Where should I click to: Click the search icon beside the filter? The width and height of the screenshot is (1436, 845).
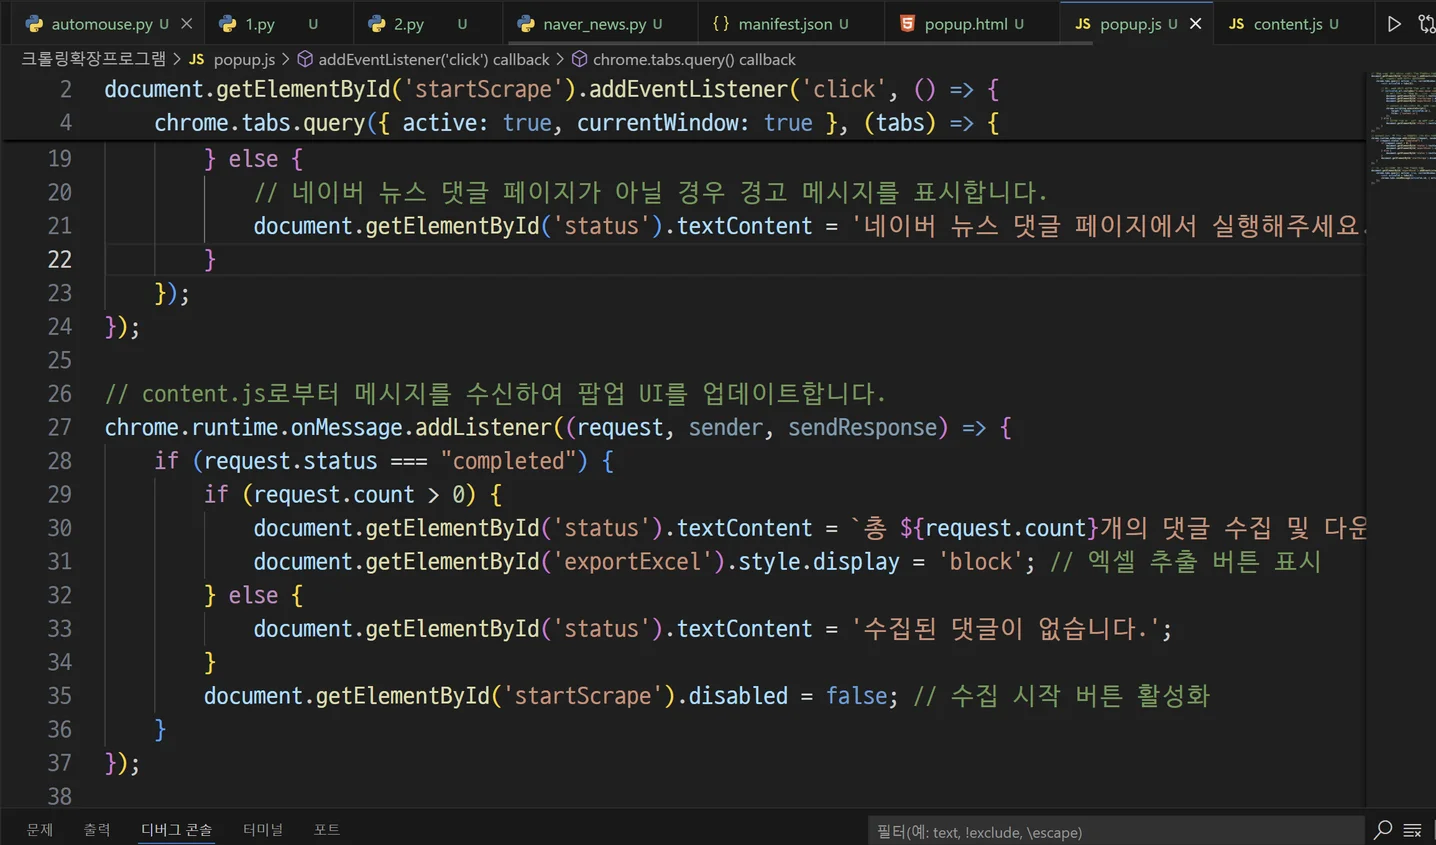pyautogui.click(x=1383, y=830)
